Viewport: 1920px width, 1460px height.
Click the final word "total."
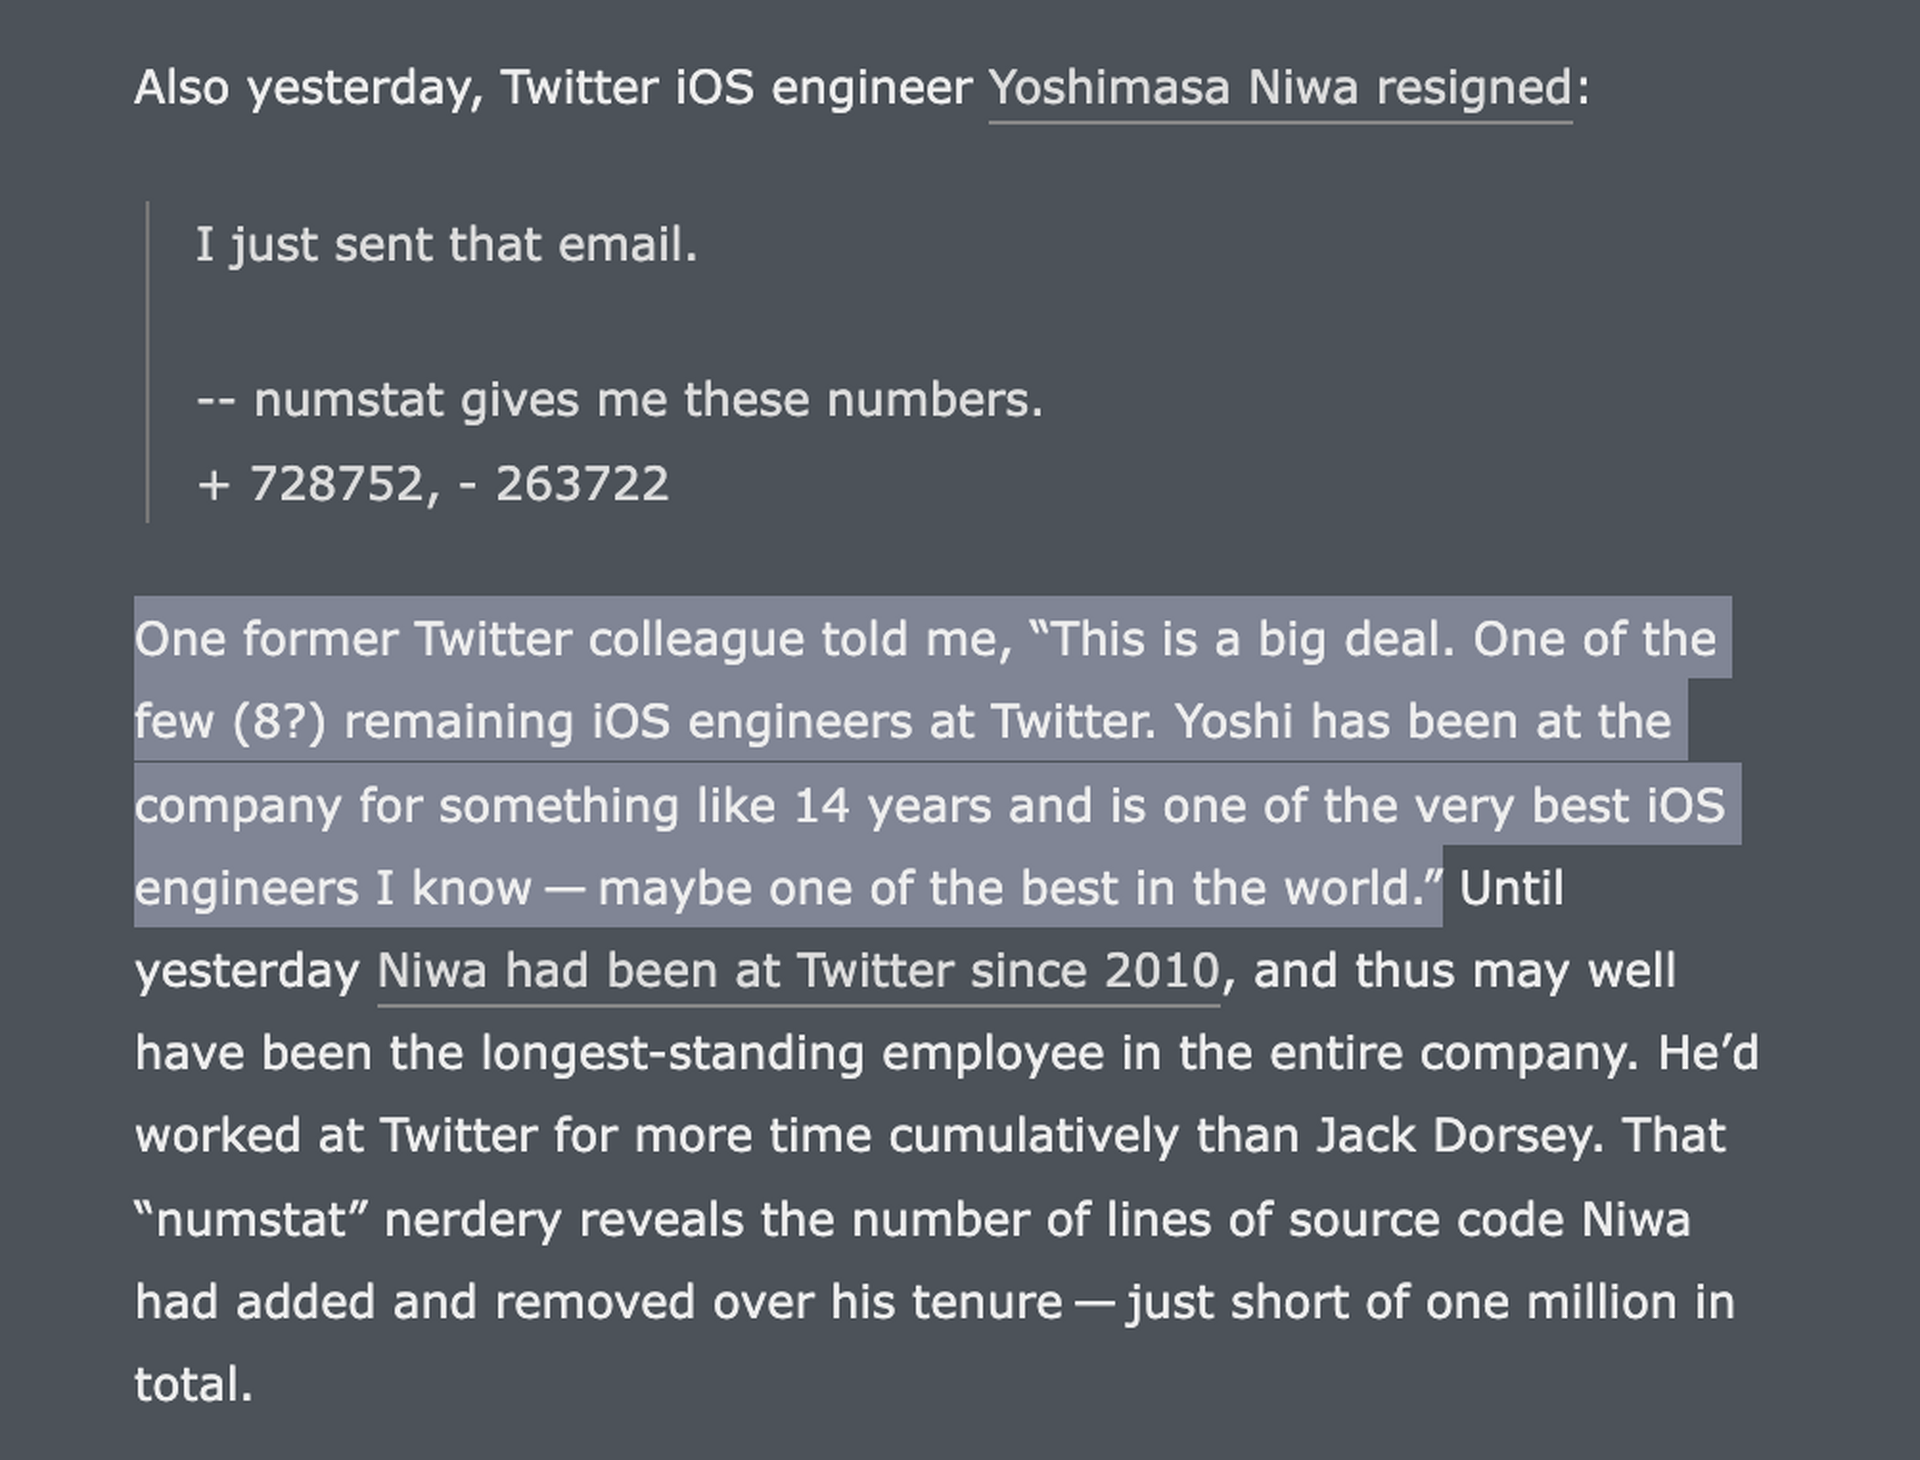(194, 1386)
